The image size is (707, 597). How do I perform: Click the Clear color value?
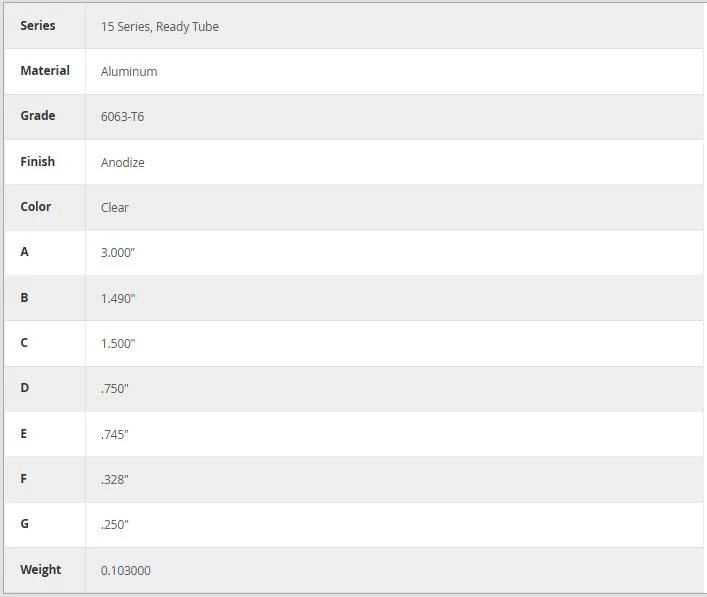(x=115, y=207)
